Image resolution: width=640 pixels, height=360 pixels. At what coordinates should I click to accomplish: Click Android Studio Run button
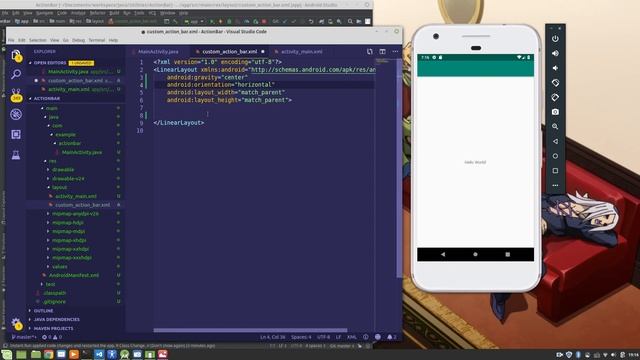(212, 21)
